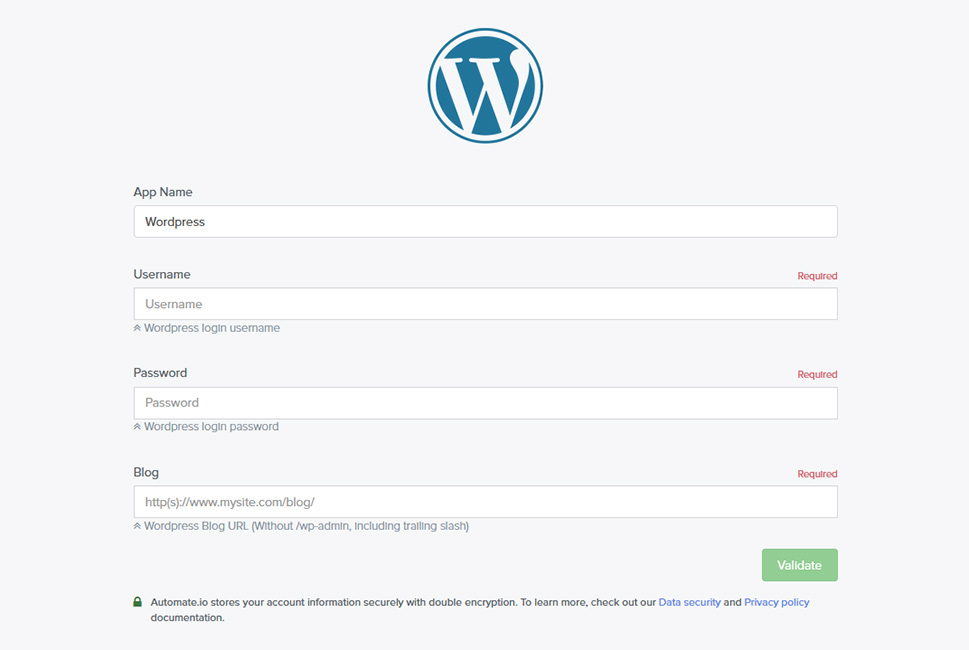Click into the Blog URL input field
Screen dimensions: 969x650
coord(485,502)
